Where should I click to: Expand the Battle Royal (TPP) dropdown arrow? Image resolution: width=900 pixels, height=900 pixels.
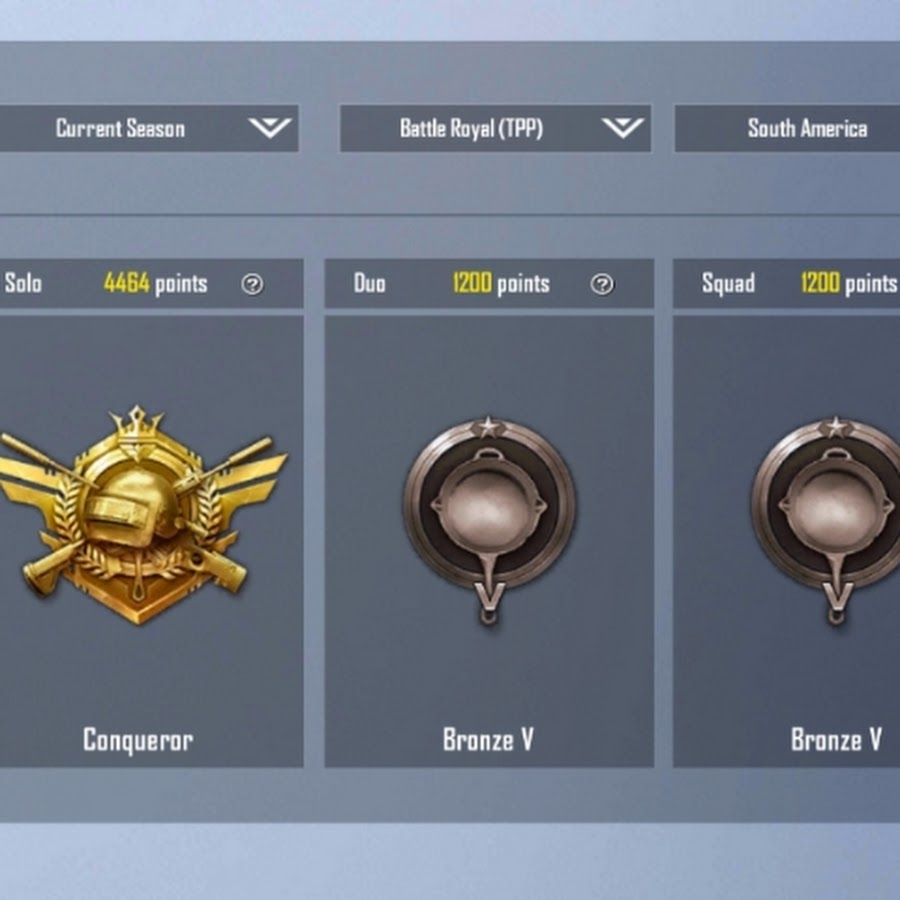click(x=623, y=127)
